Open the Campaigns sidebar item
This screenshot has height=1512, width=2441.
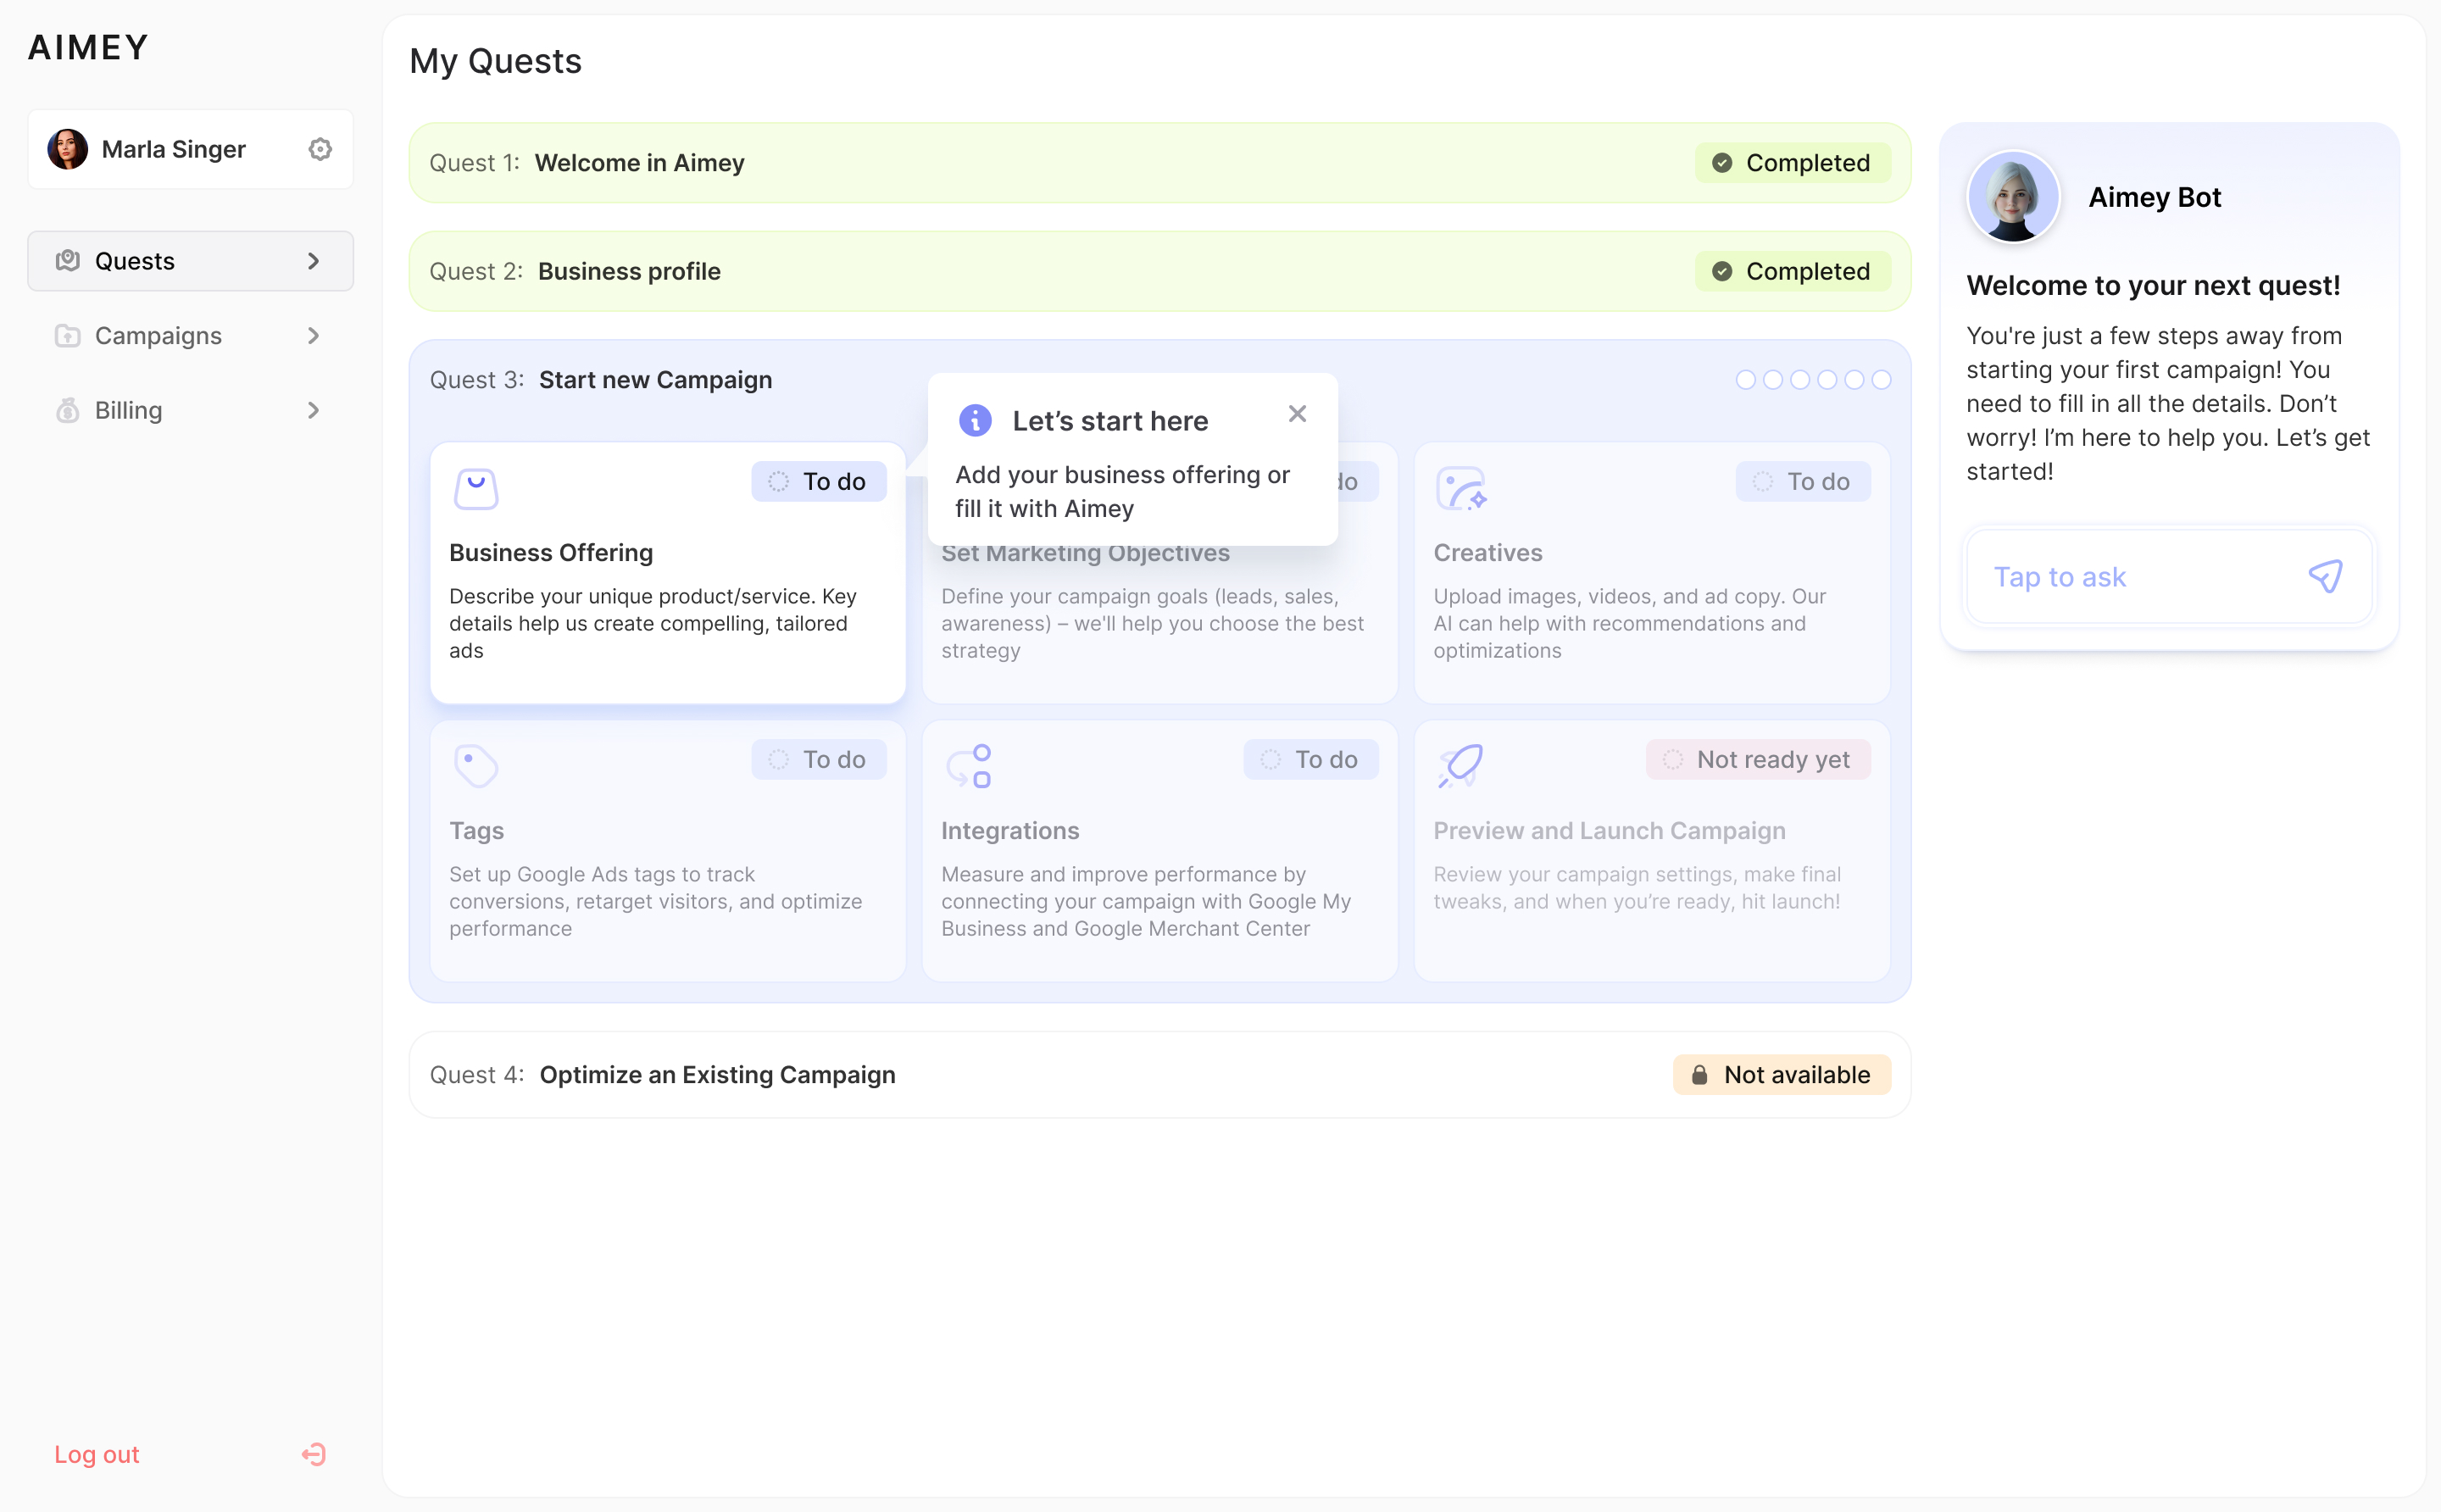[158, 336]
